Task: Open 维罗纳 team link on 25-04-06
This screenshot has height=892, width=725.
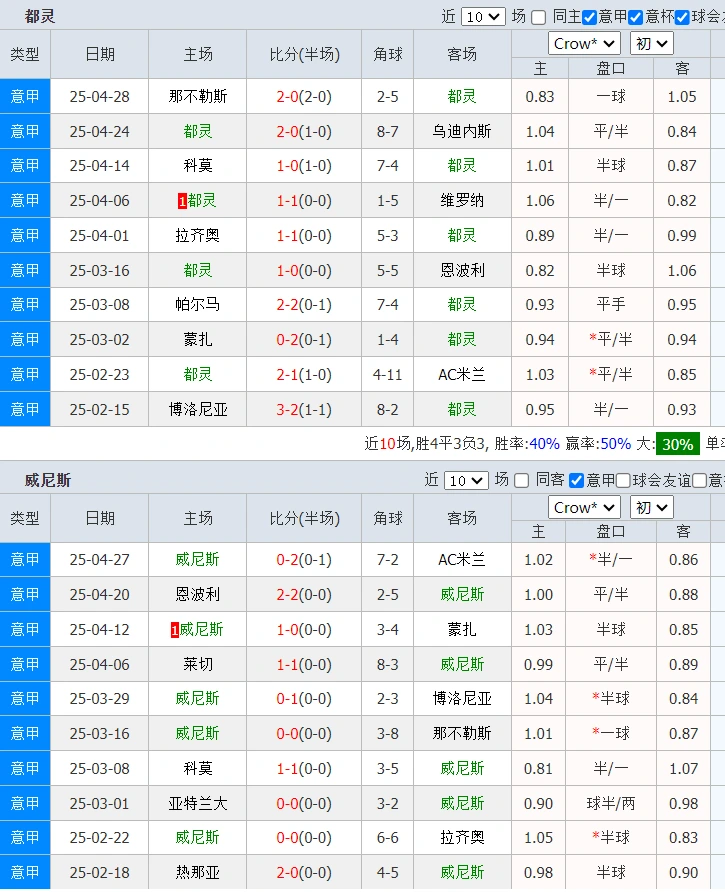Action: [x=462, y=201]
